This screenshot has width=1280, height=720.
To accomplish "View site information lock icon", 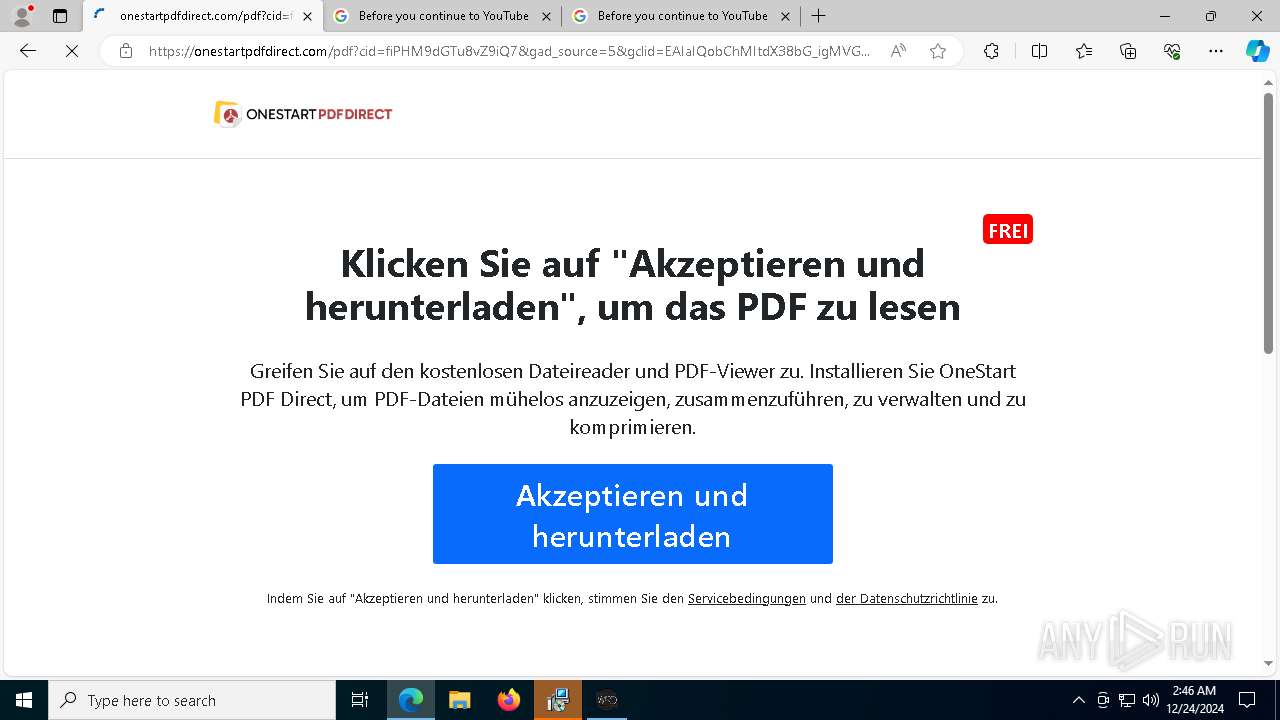I will (126, 51).
